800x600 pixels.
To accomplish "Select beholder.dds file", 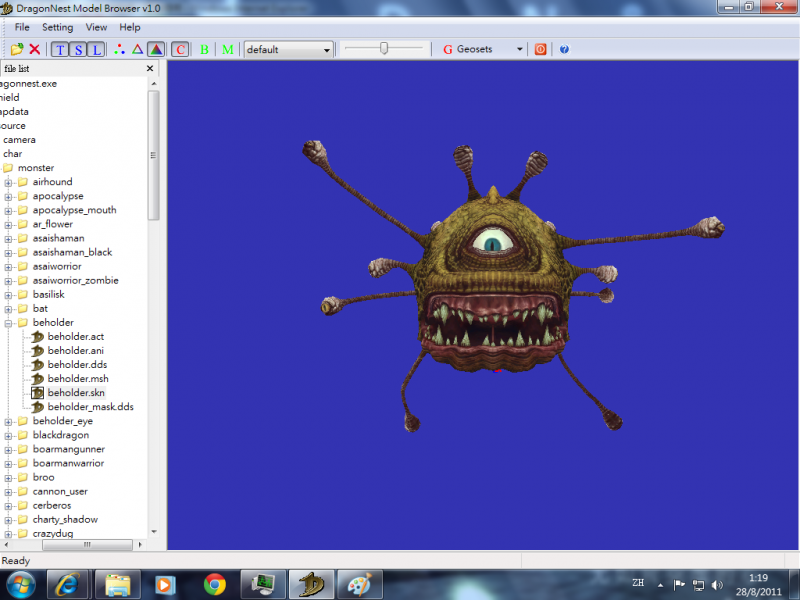I will 77,364.
